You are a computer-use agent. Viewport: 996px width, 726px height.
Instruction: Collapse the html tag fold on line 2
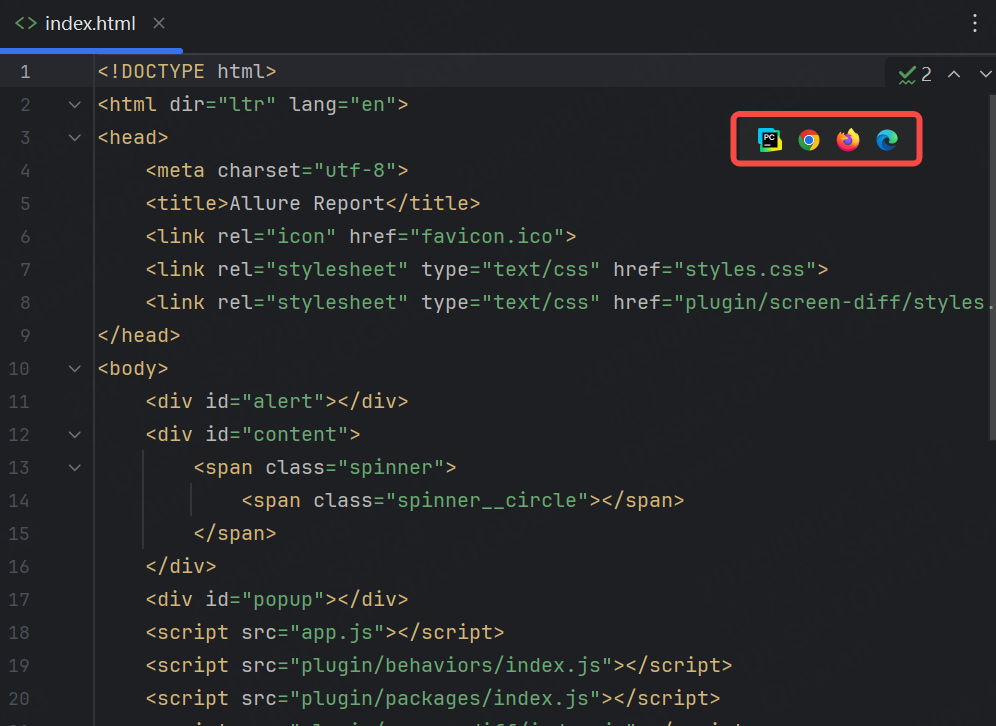[x=74, y=105]
